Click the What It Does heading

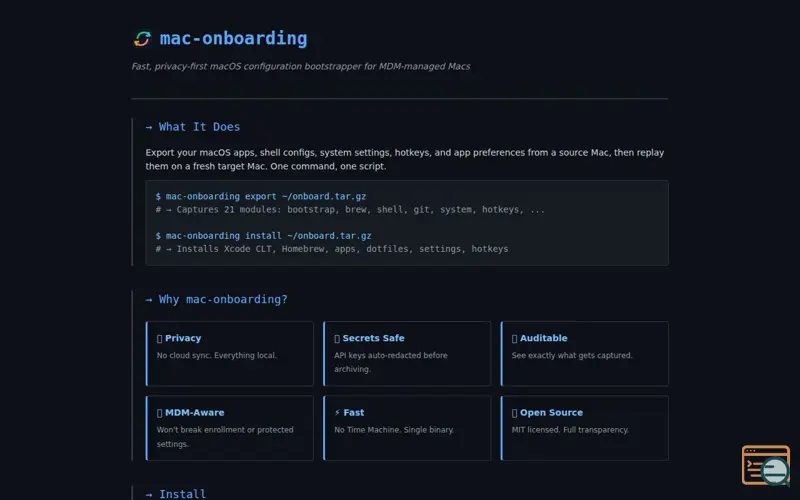point(193,127)
